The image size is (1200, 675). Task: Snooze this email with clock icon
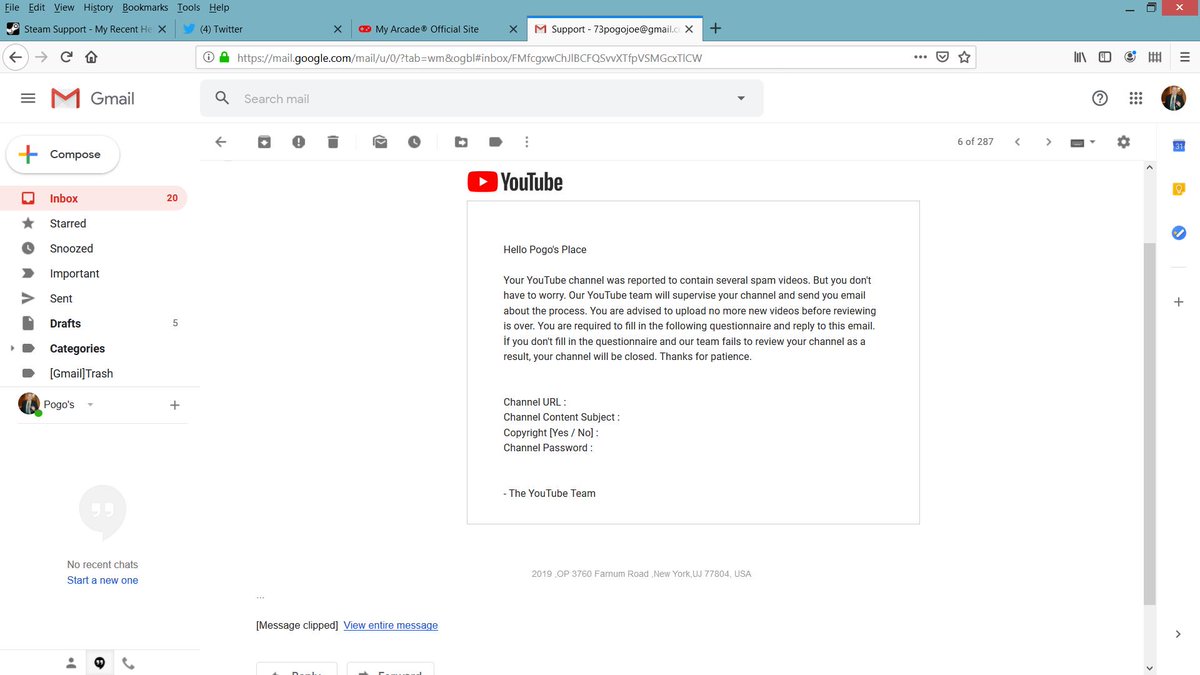point(414,142)
